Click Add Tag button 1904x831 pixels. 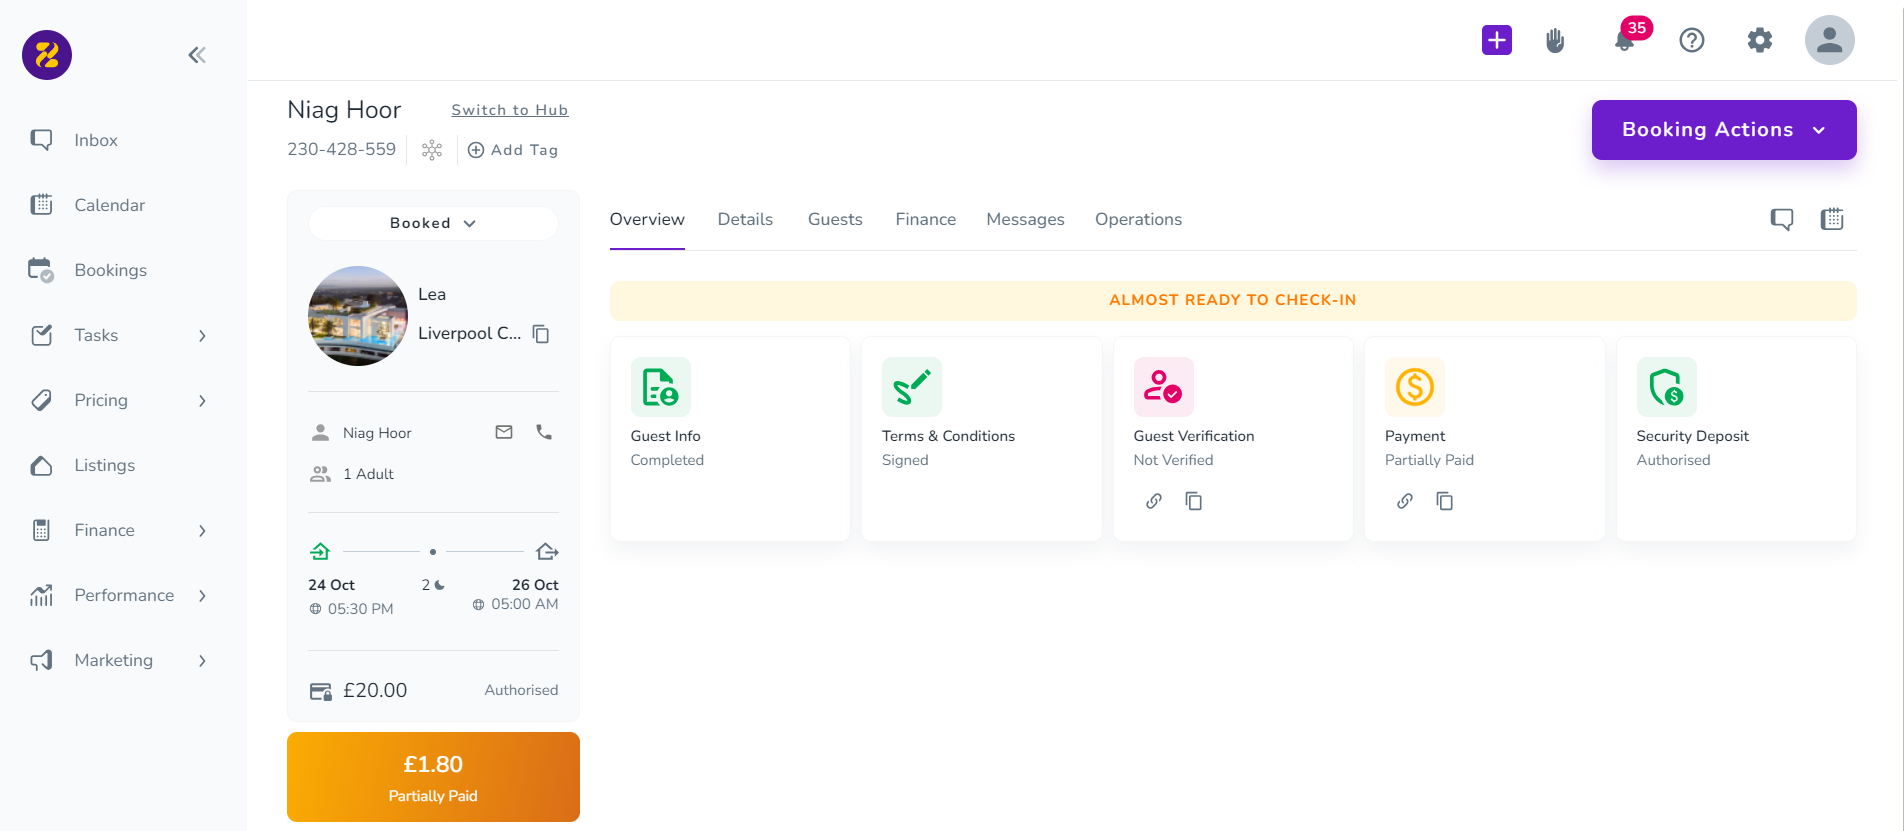(x=513, y=150)
